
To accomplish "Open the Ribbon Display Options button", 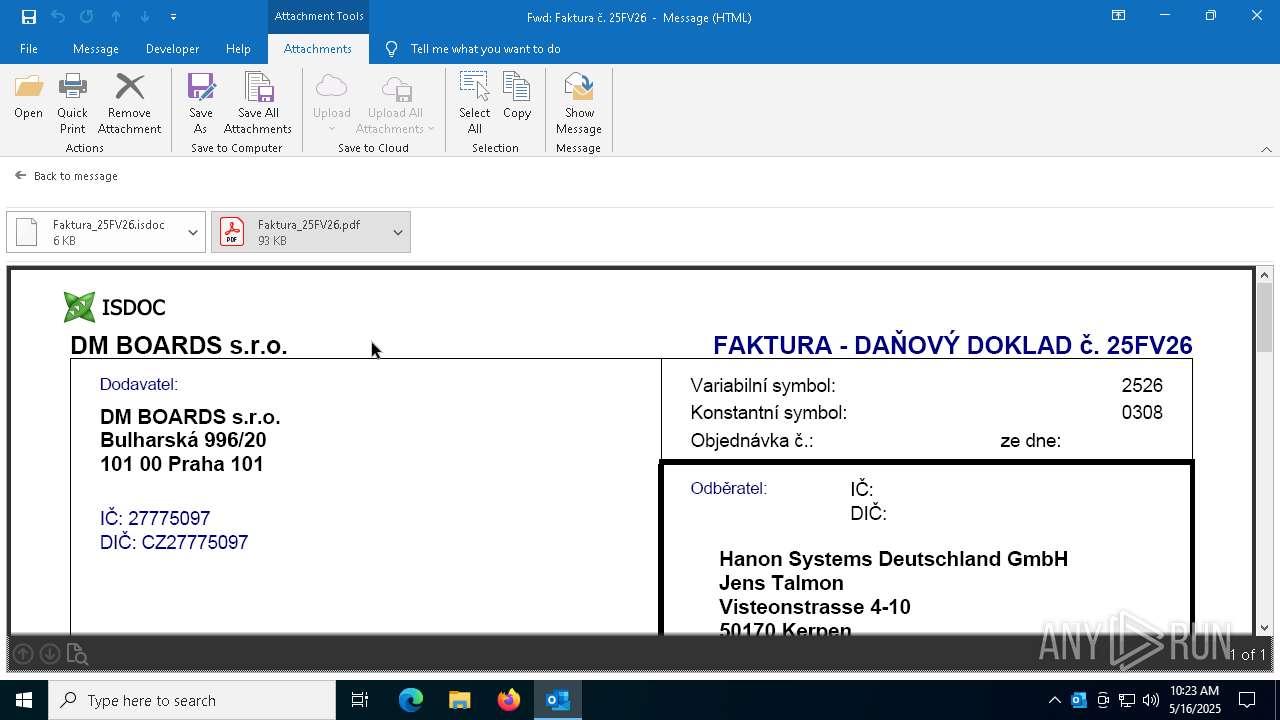I will tap(1119, 16).
